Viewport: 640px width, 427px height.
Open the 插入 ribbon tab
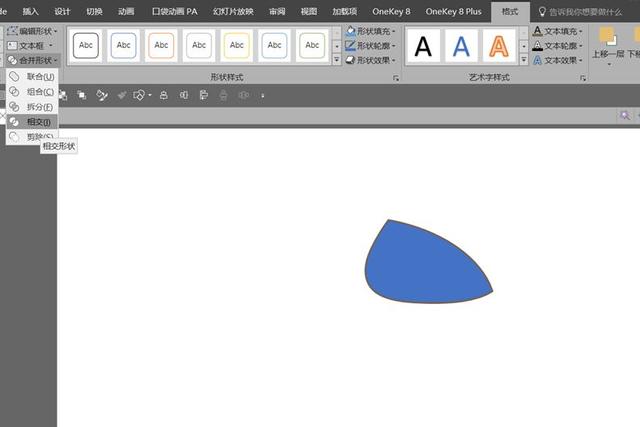(x=30, y=11)
